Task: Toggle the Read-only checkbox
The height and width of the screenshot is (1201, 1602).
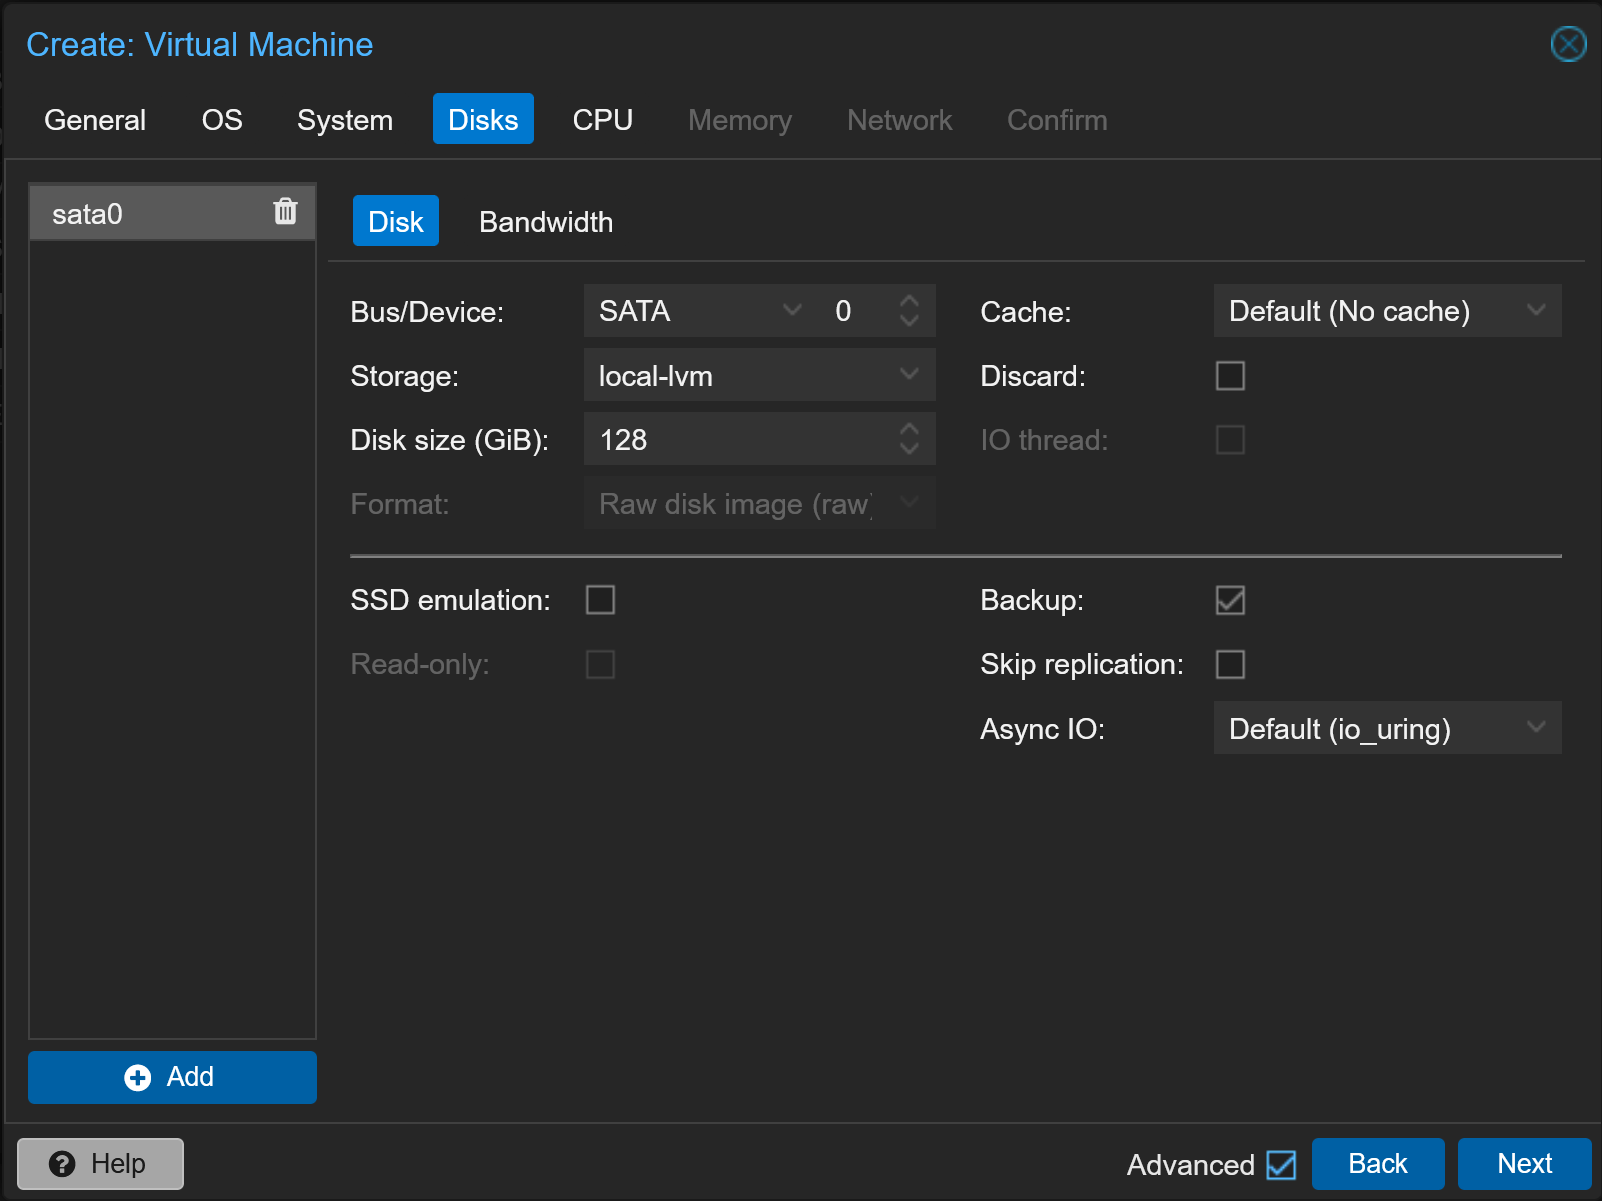Action: pyautogui.click(x=600, y=664)
